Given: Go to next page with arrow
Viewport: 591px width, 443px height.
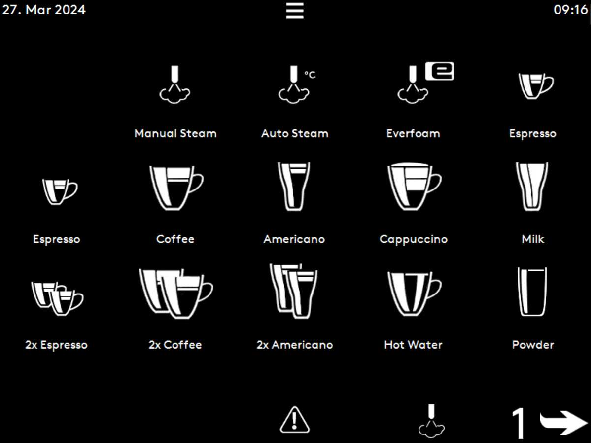Looking at the screenshot, I should click(x=550, y=422).
